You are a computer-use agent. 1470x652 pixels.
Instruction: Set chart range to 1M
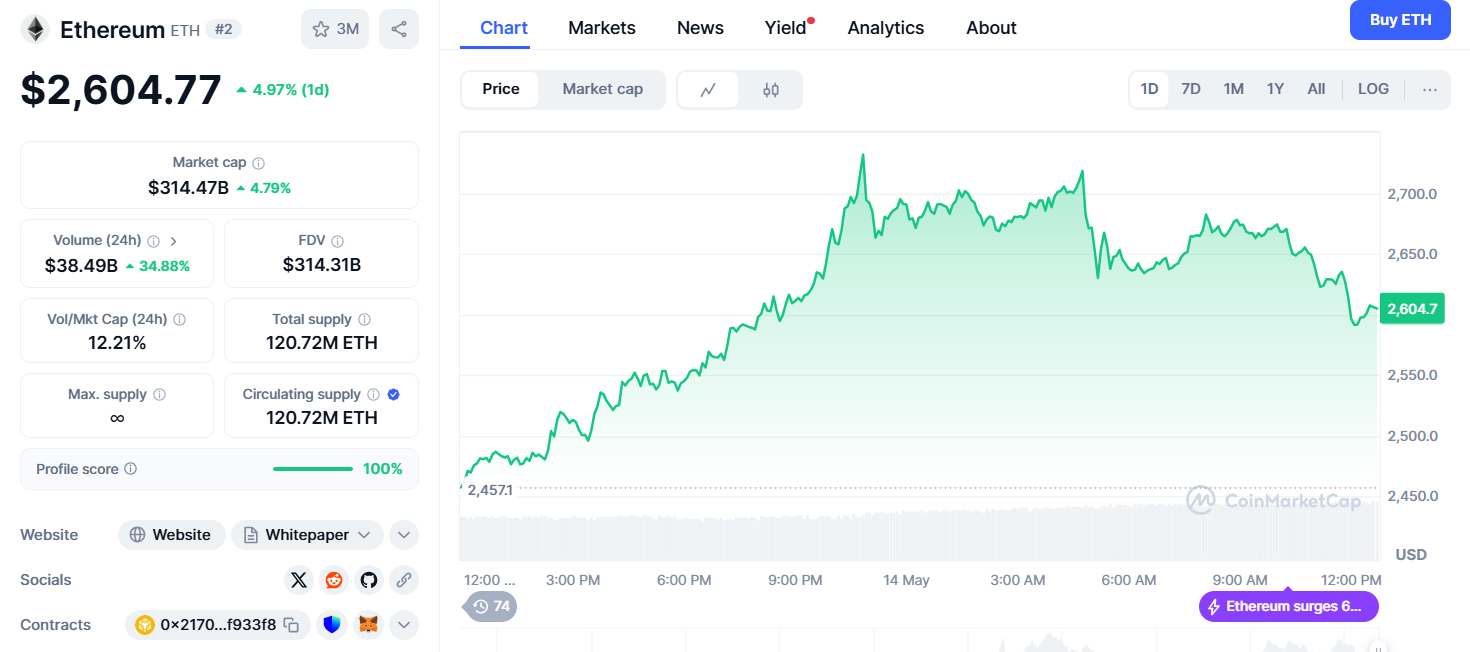coord(1234,89)
